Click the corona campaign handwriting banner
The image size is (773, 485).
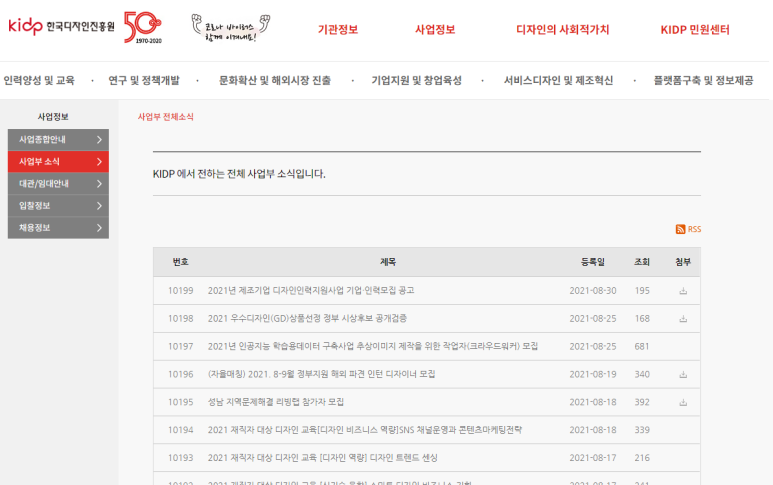pyautogui.click(x=231, y=28)
